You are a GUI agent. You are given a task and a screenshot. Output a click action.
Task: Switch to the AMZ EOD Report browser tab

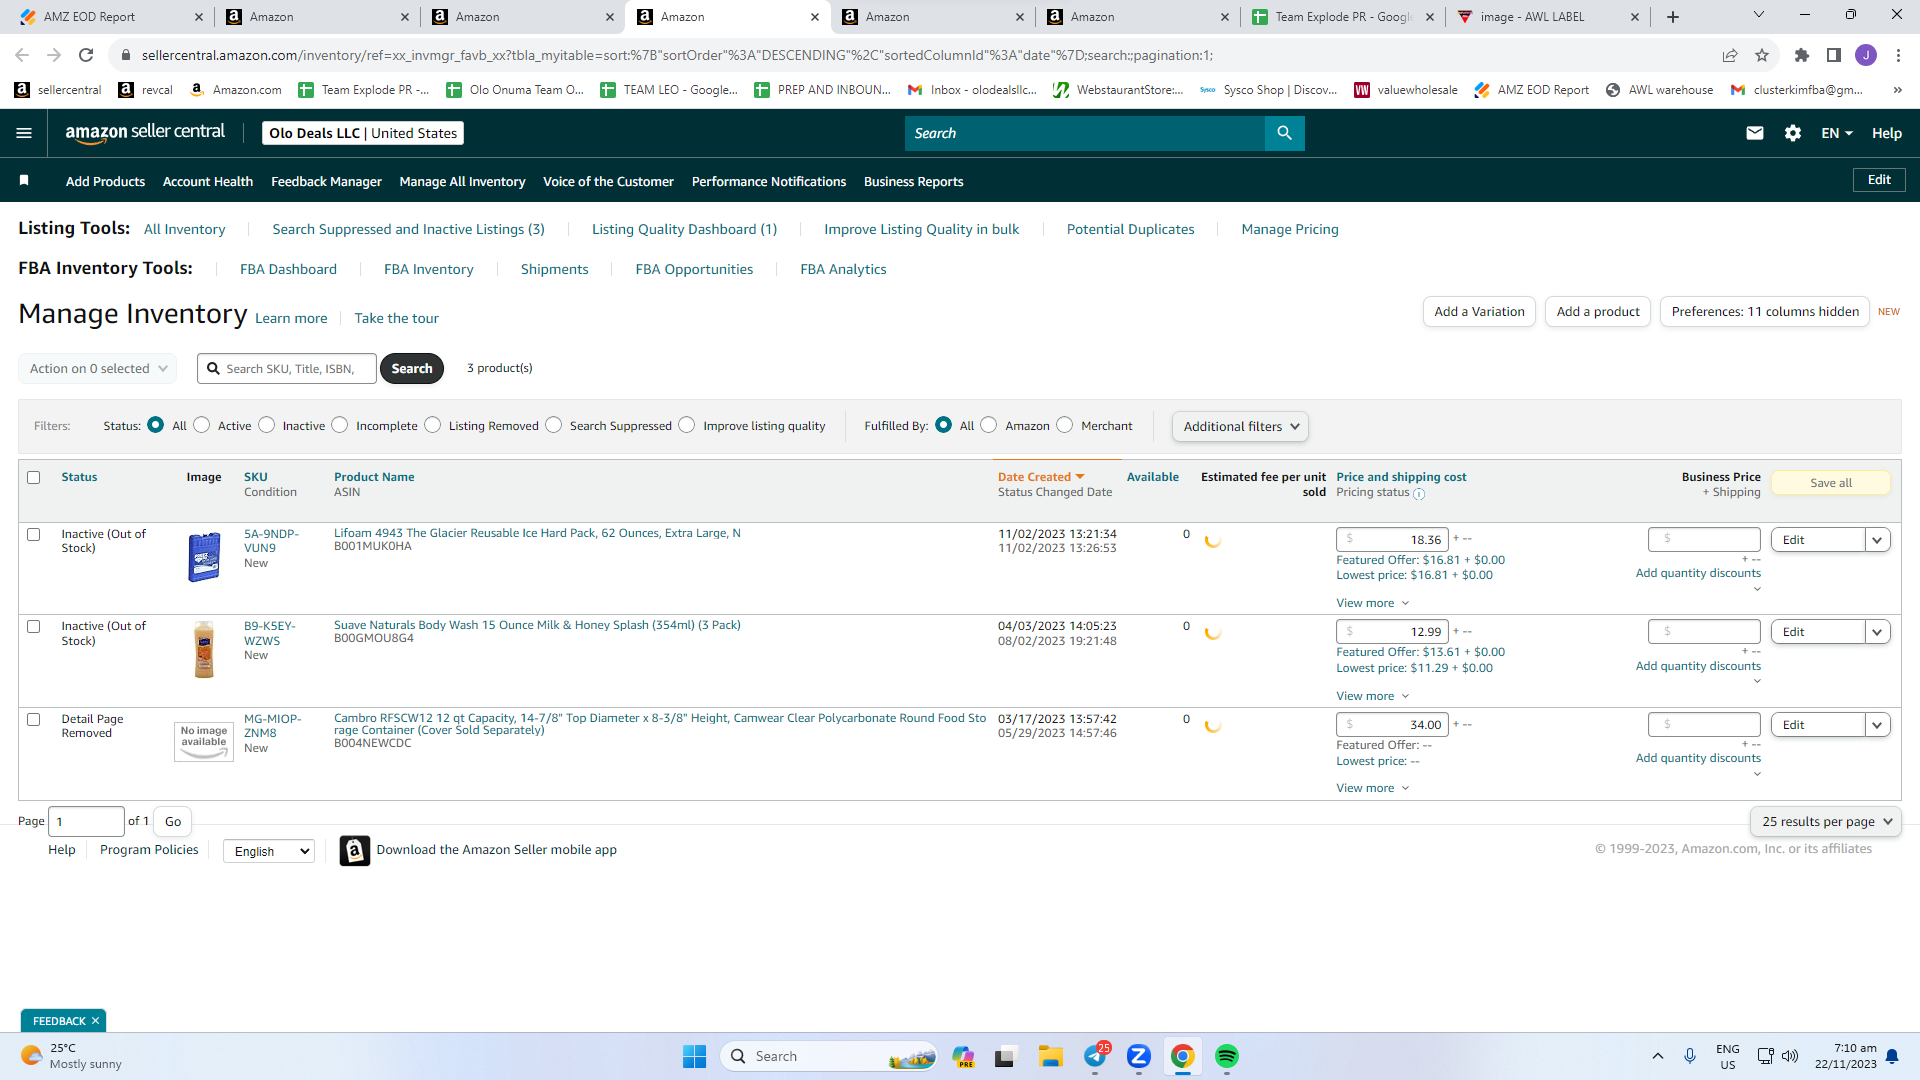tap(110, 17)
